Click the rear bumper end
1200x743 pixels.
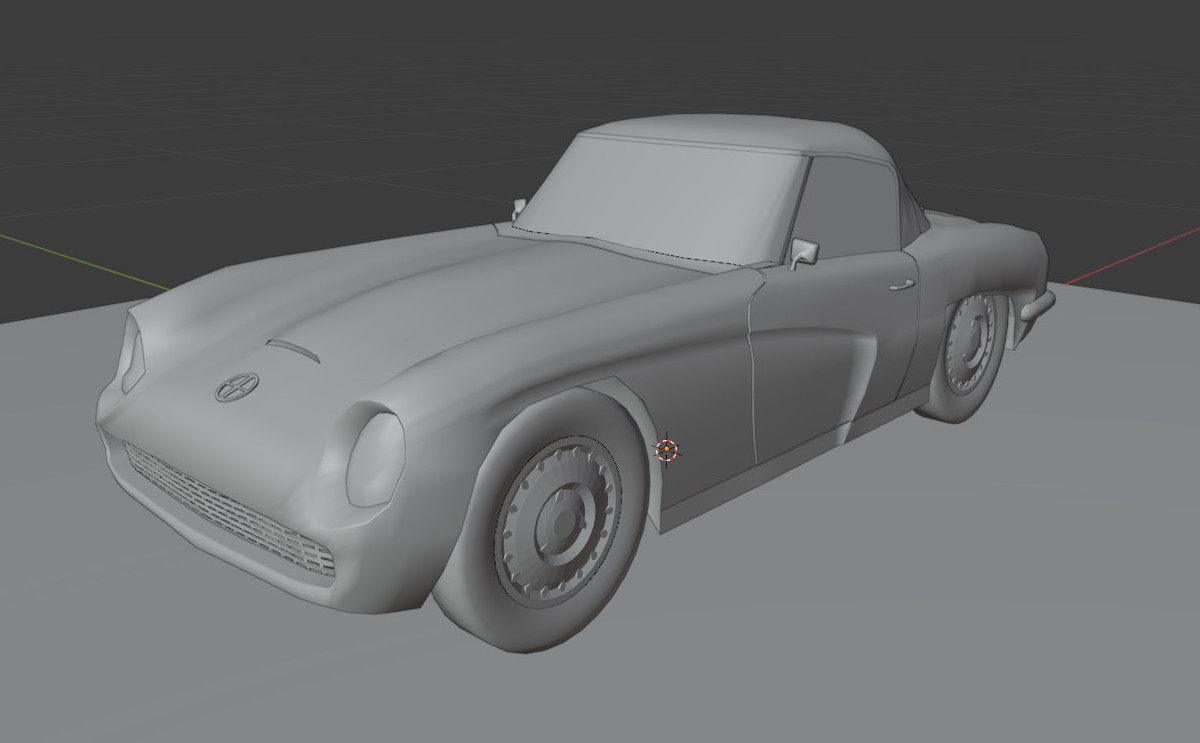click(1036, 306)
